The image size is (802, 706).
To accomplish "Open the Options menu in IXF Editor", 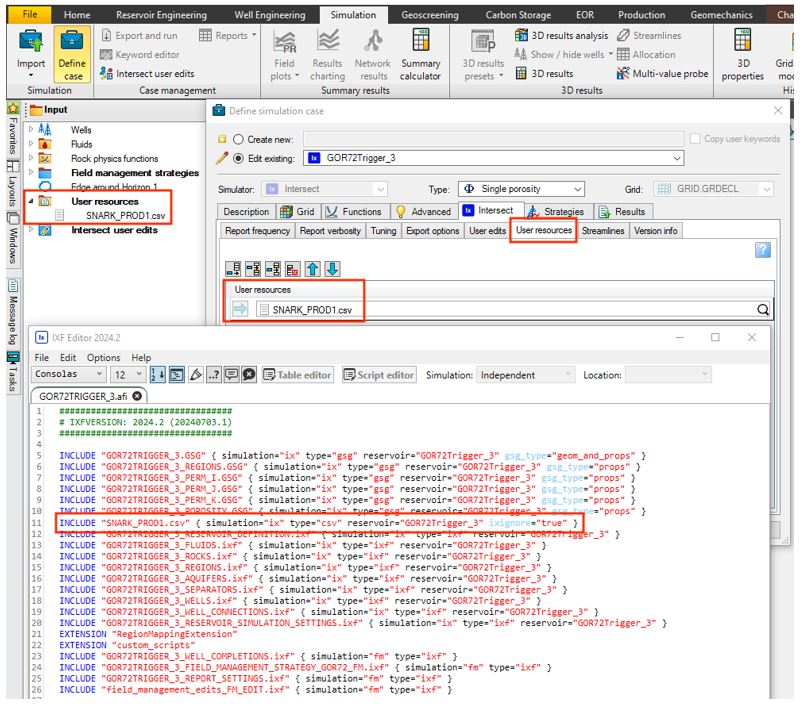I will [103, 358].
